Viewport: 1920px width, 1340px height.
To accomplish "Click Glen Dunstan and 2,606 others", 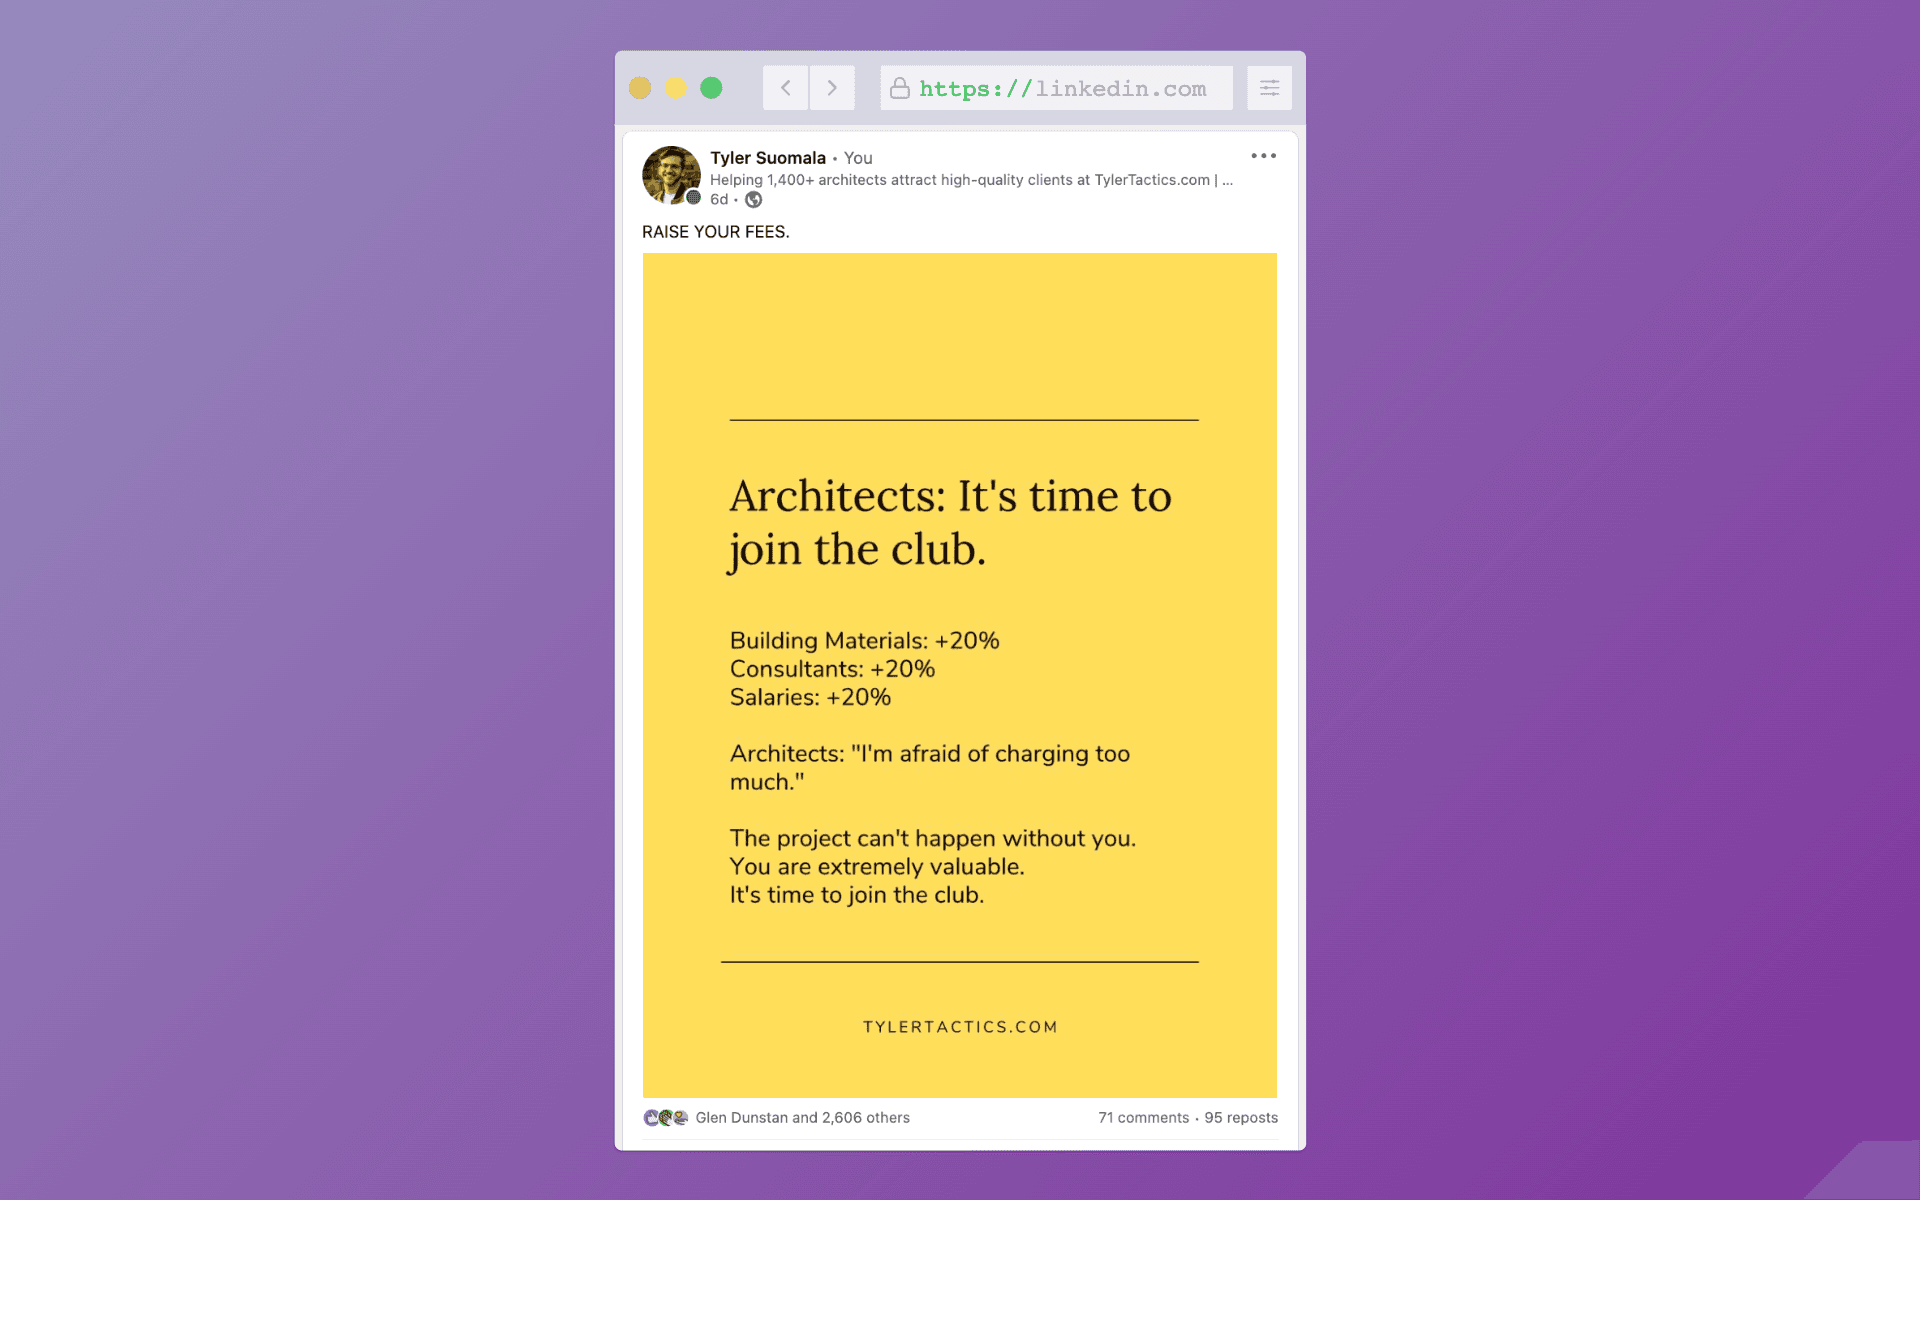I will point(802,1118).
